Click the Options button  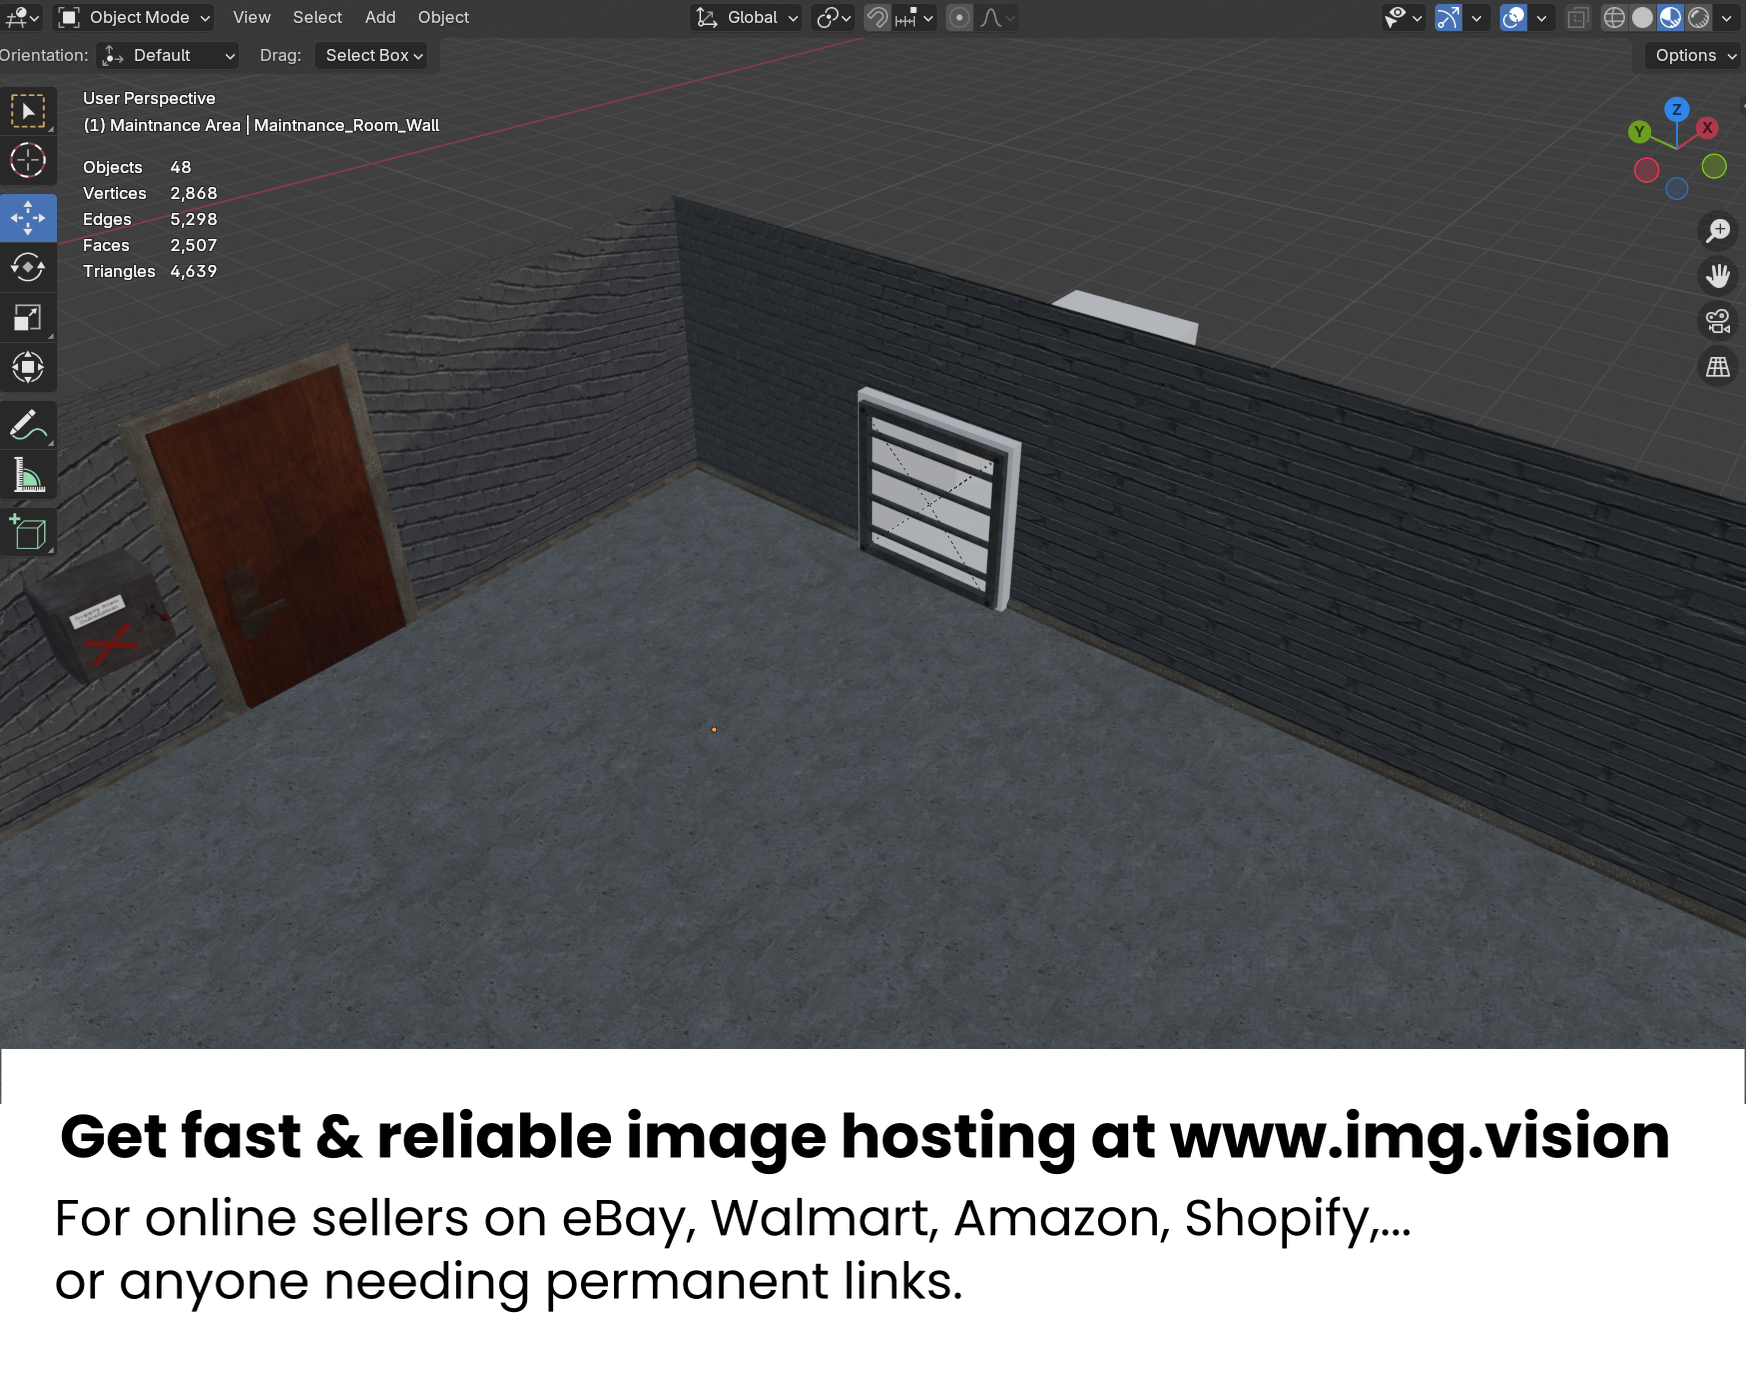1694,56
